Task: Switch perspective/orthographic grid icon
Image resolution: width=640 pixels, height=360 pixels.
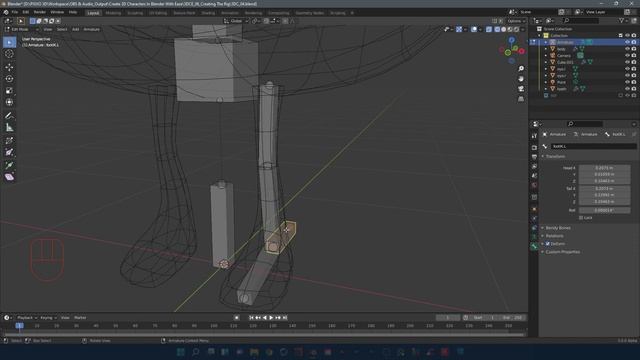Action: click(521, 99)
